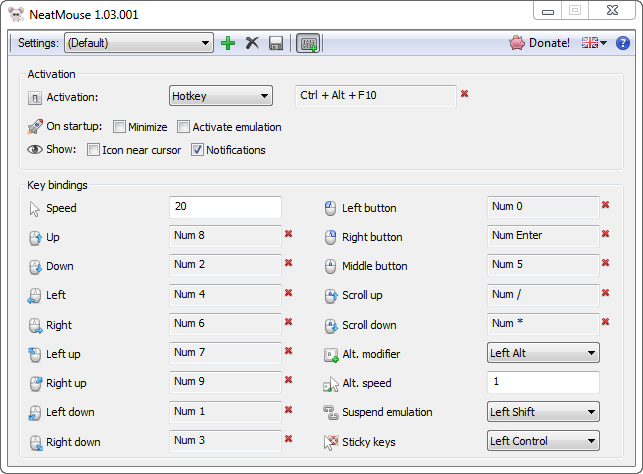Select the Scroll up field Num /

pyautogui.click(x=543, y=295)
